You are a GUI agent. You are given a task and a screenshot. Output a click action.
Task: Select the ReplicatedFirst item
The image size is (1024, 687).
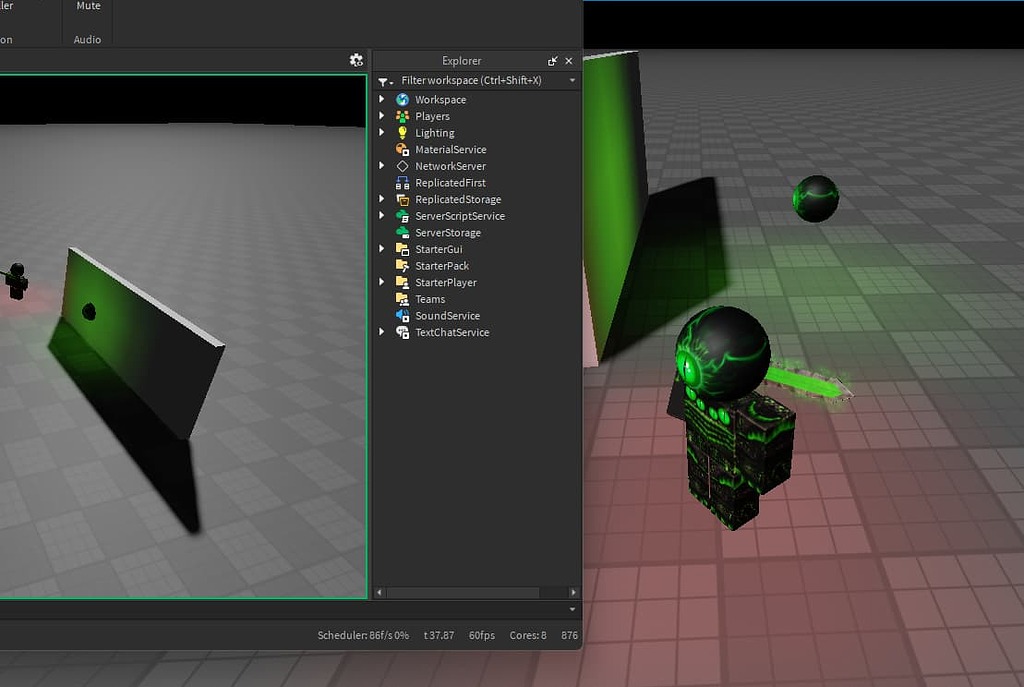(450, 183)
